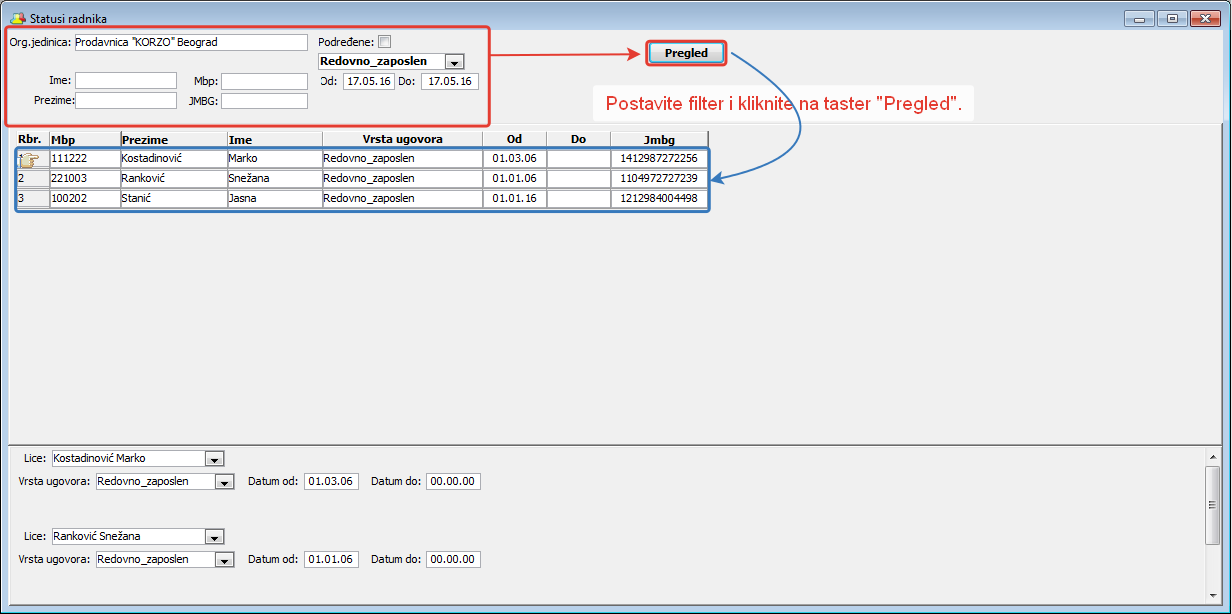Click the Od date field 17.05.16
This screenshot has height=614, width=1232.
(369, 81)
